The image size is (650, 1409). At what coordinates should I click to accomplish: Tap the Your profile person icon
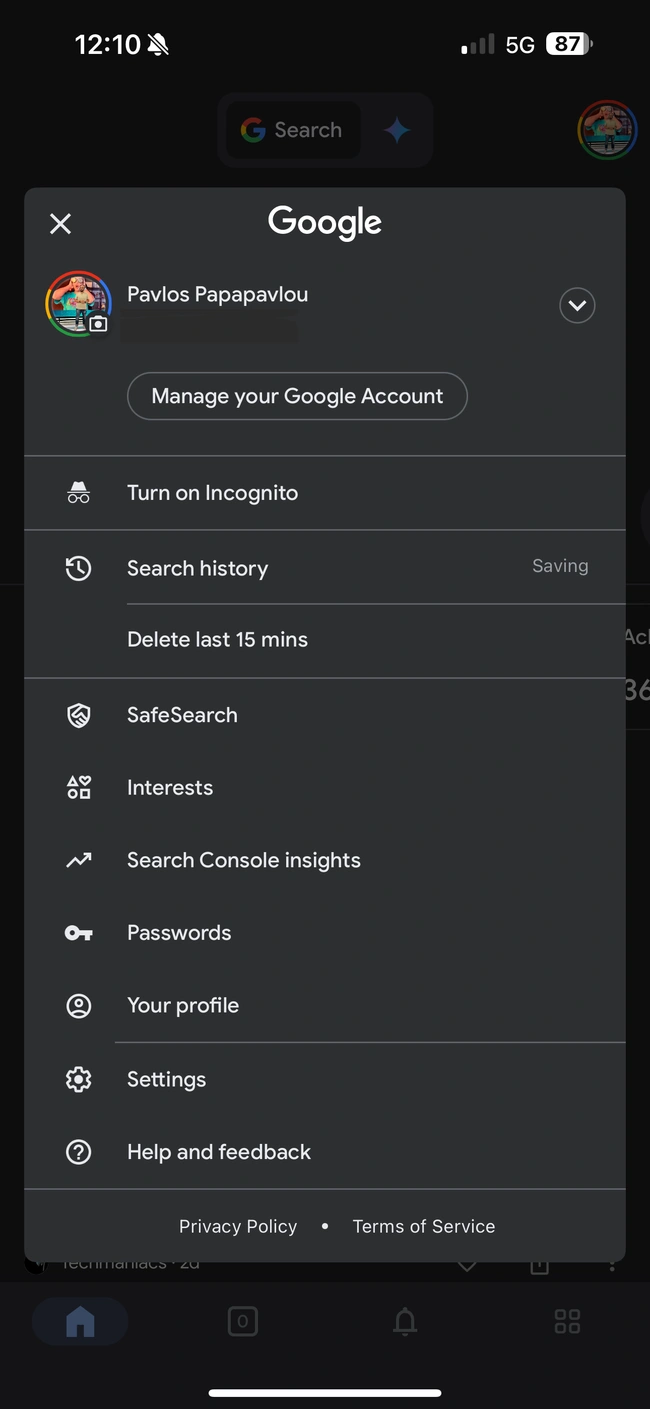78,1006
